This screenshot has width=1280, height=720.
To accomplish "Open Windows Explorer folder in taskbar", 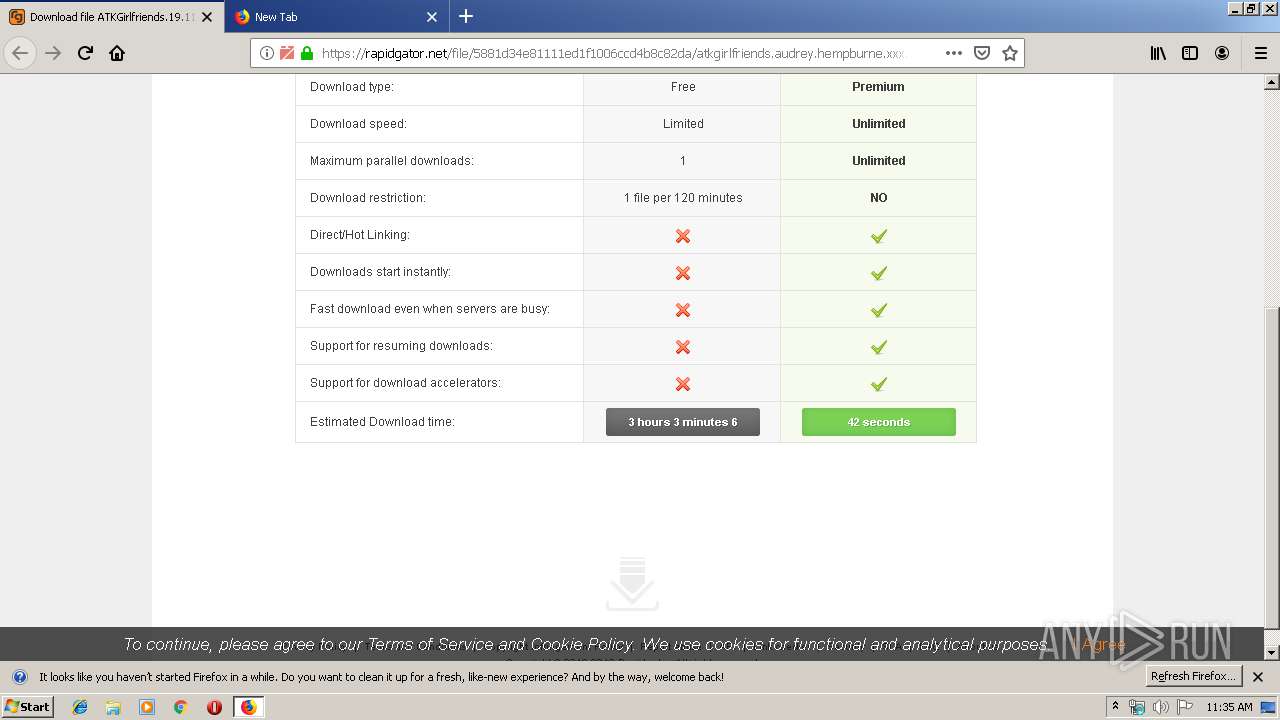I will [x=113, y=707].
